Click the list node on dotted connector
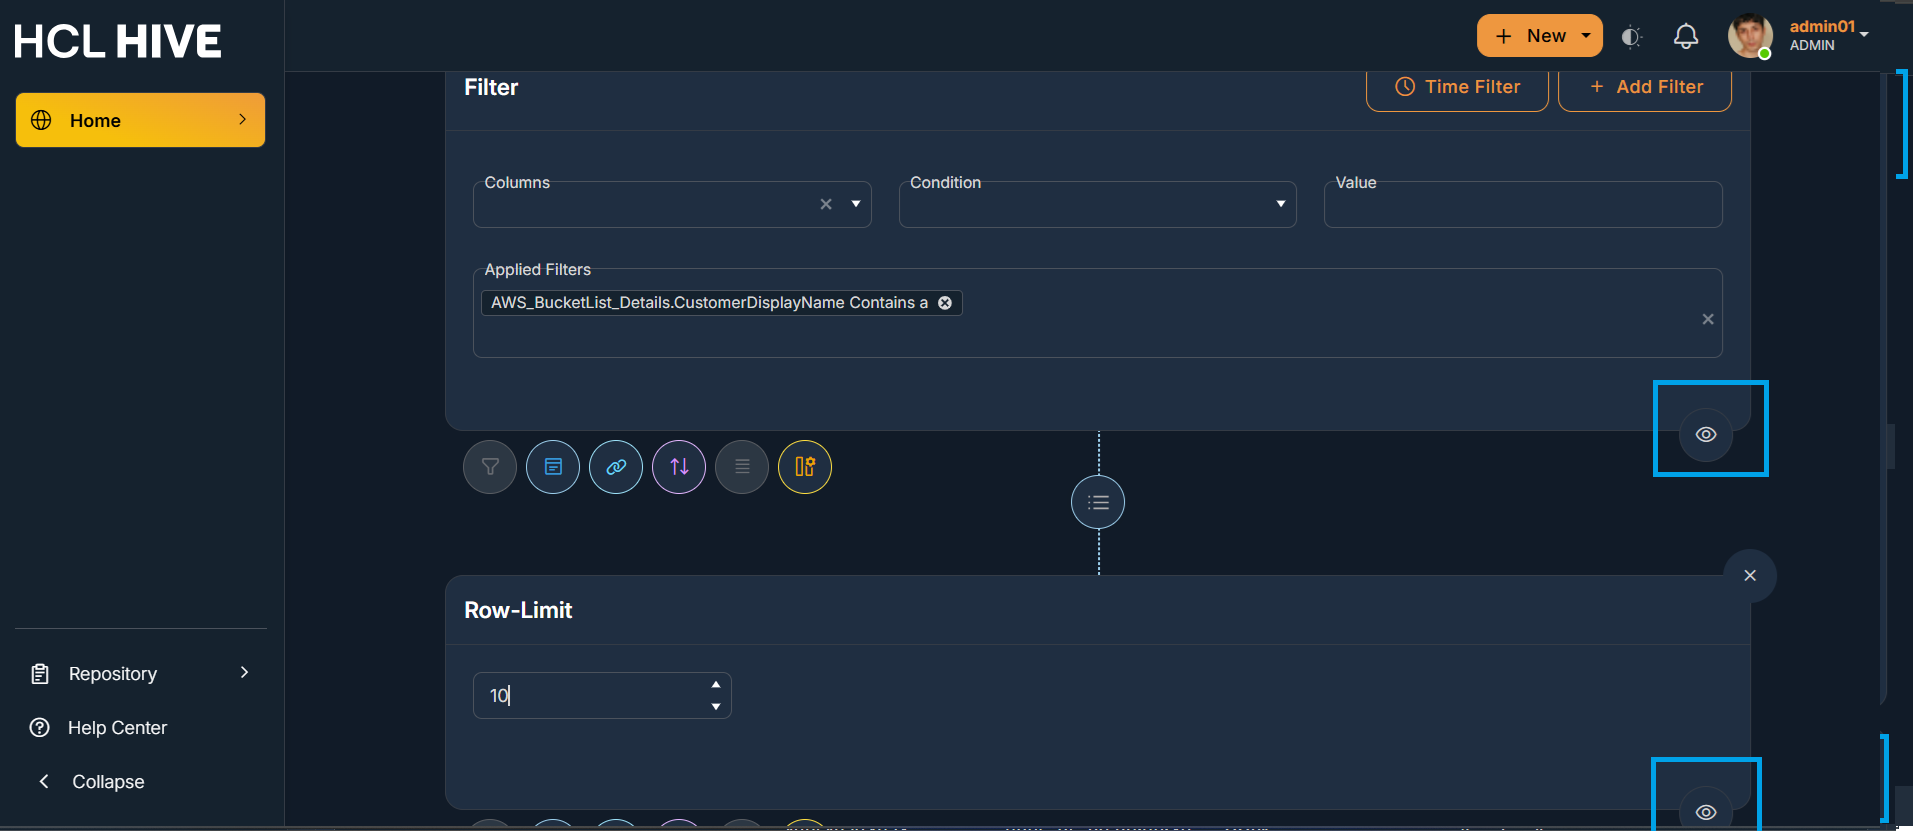The width and height of the screenshot is (1913, 831). [1098, 502]
